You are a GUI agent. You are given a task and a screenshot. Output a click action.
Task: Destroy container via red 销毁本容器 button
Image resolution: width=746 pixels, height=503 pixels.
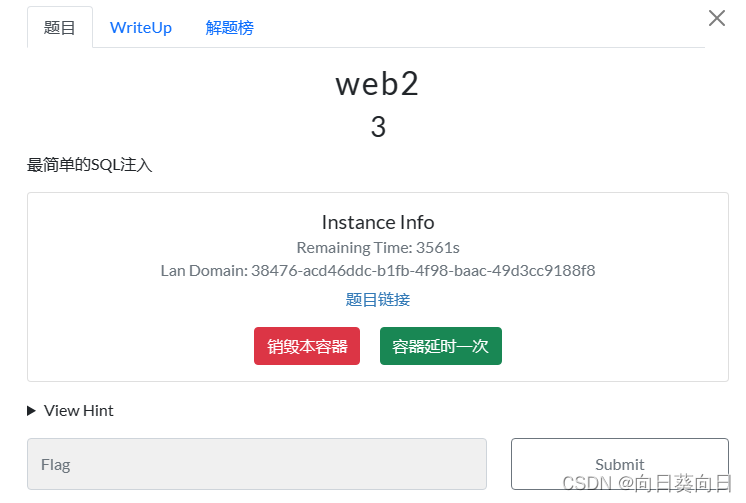pyautogui.click(x=307, y=346)
